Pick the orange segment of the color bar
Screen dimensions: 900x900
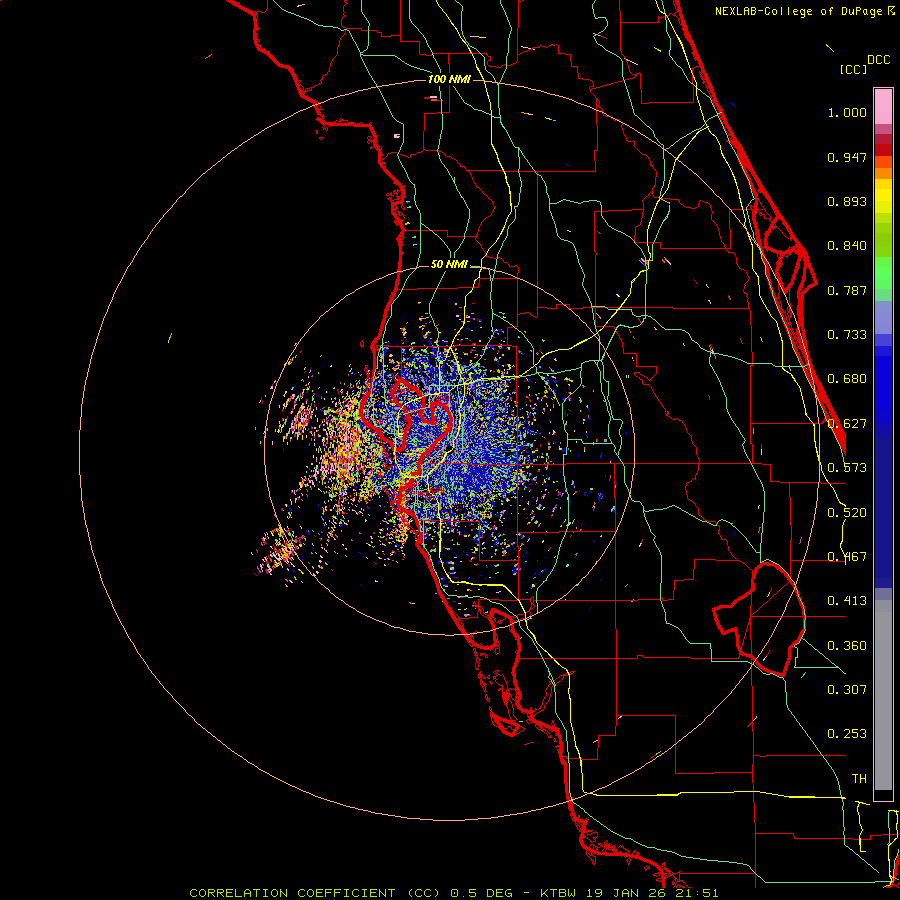tap(883, 168)
